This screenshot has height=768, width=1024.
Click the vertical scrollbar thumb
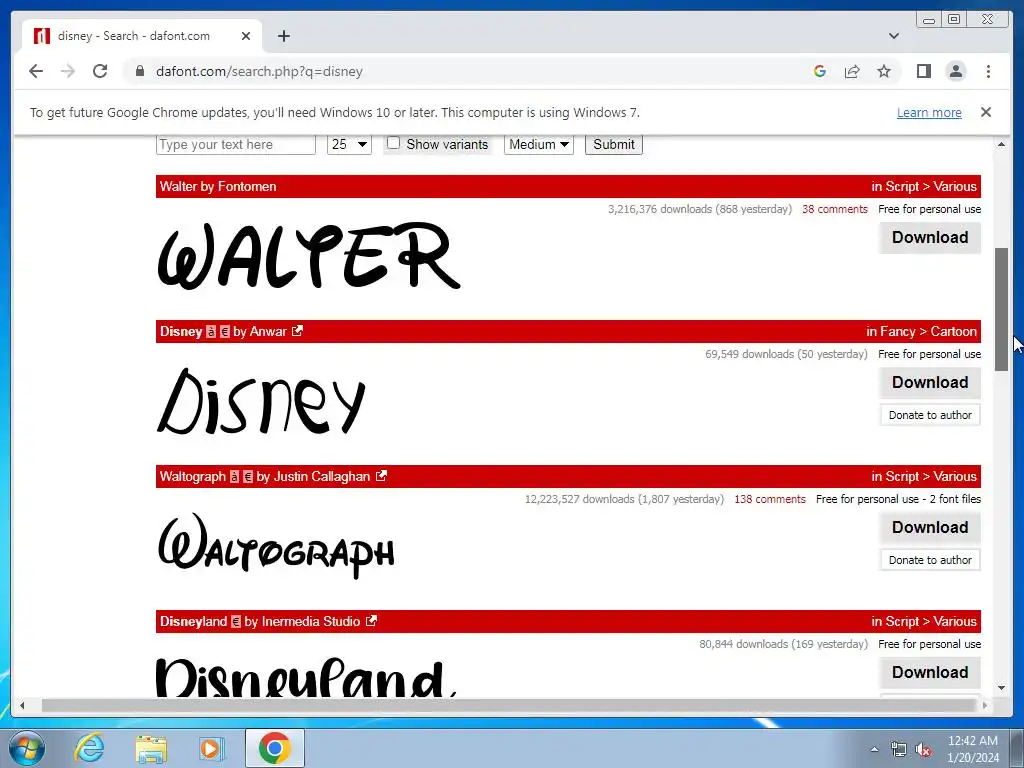pos(1001,310)
